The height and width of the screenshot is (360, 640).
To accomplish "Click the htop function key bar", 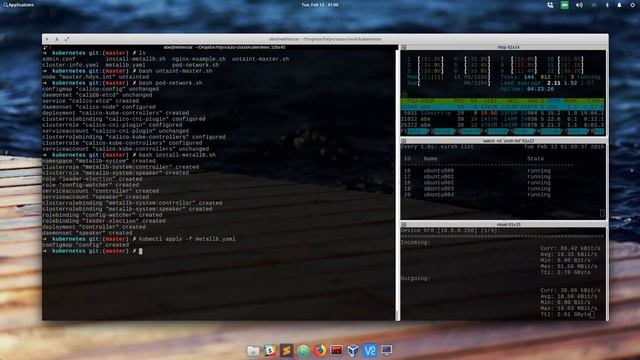I will [503, 131].
